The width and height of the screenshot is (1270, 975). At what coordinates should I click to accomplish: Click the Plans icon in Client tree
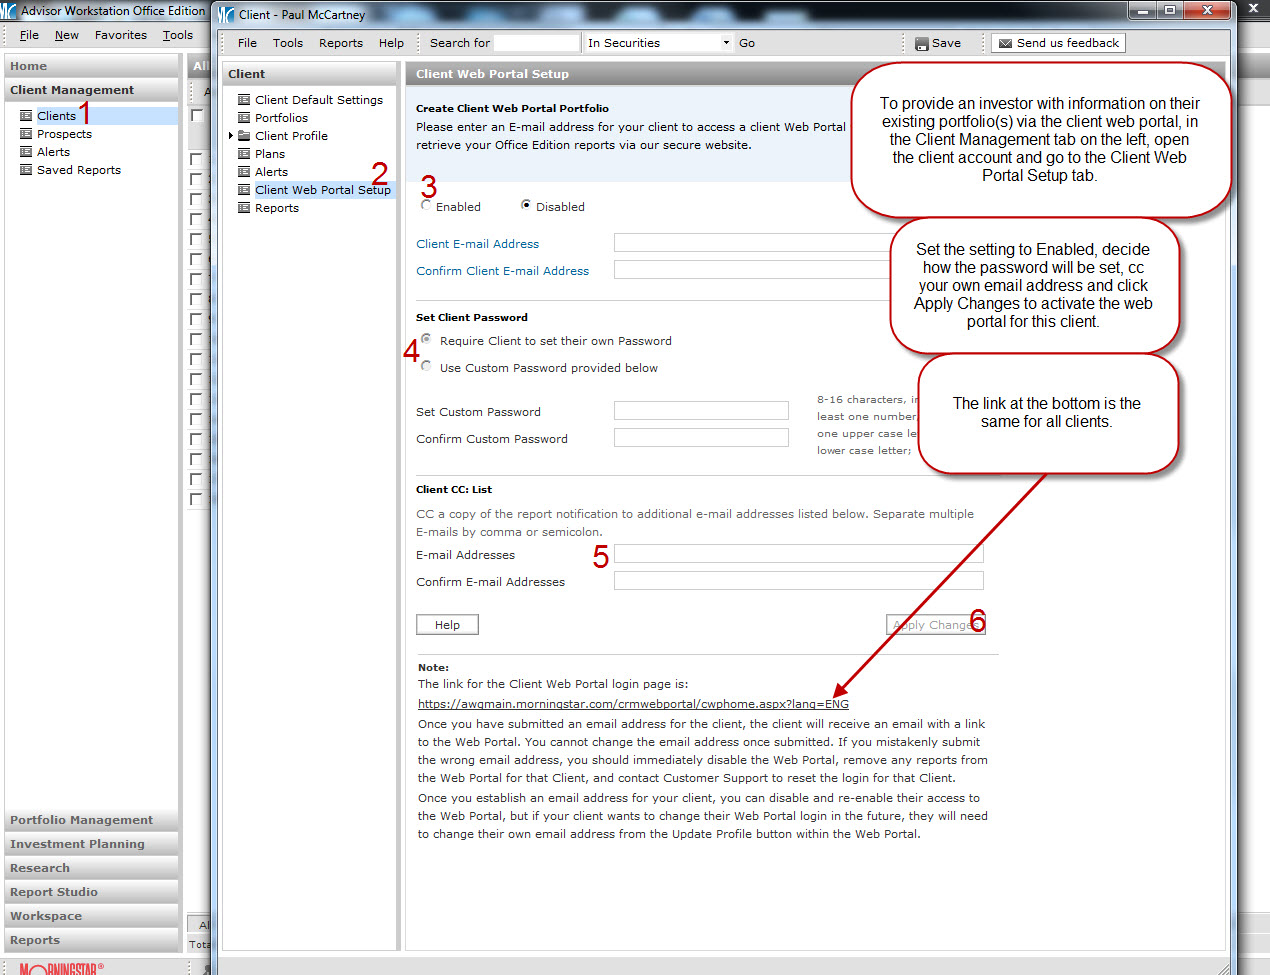tap(244, 154)
